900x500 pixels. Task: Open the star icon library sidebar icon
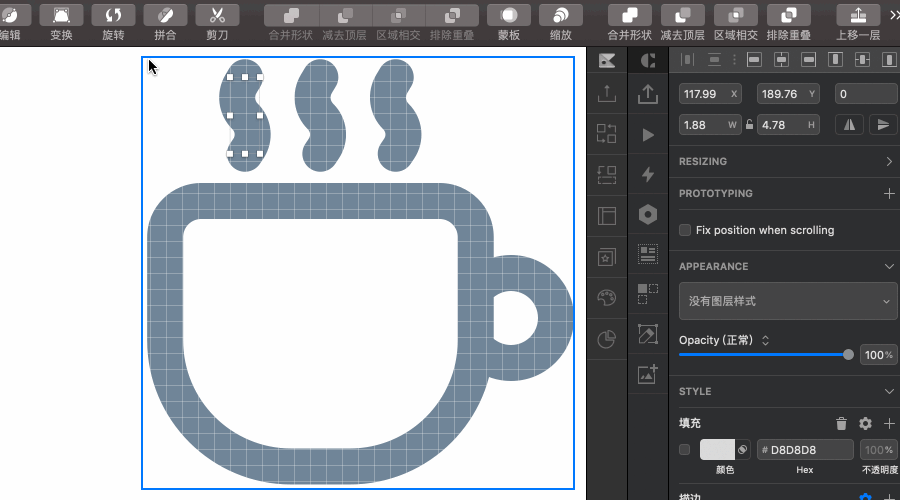click(607, 257)
